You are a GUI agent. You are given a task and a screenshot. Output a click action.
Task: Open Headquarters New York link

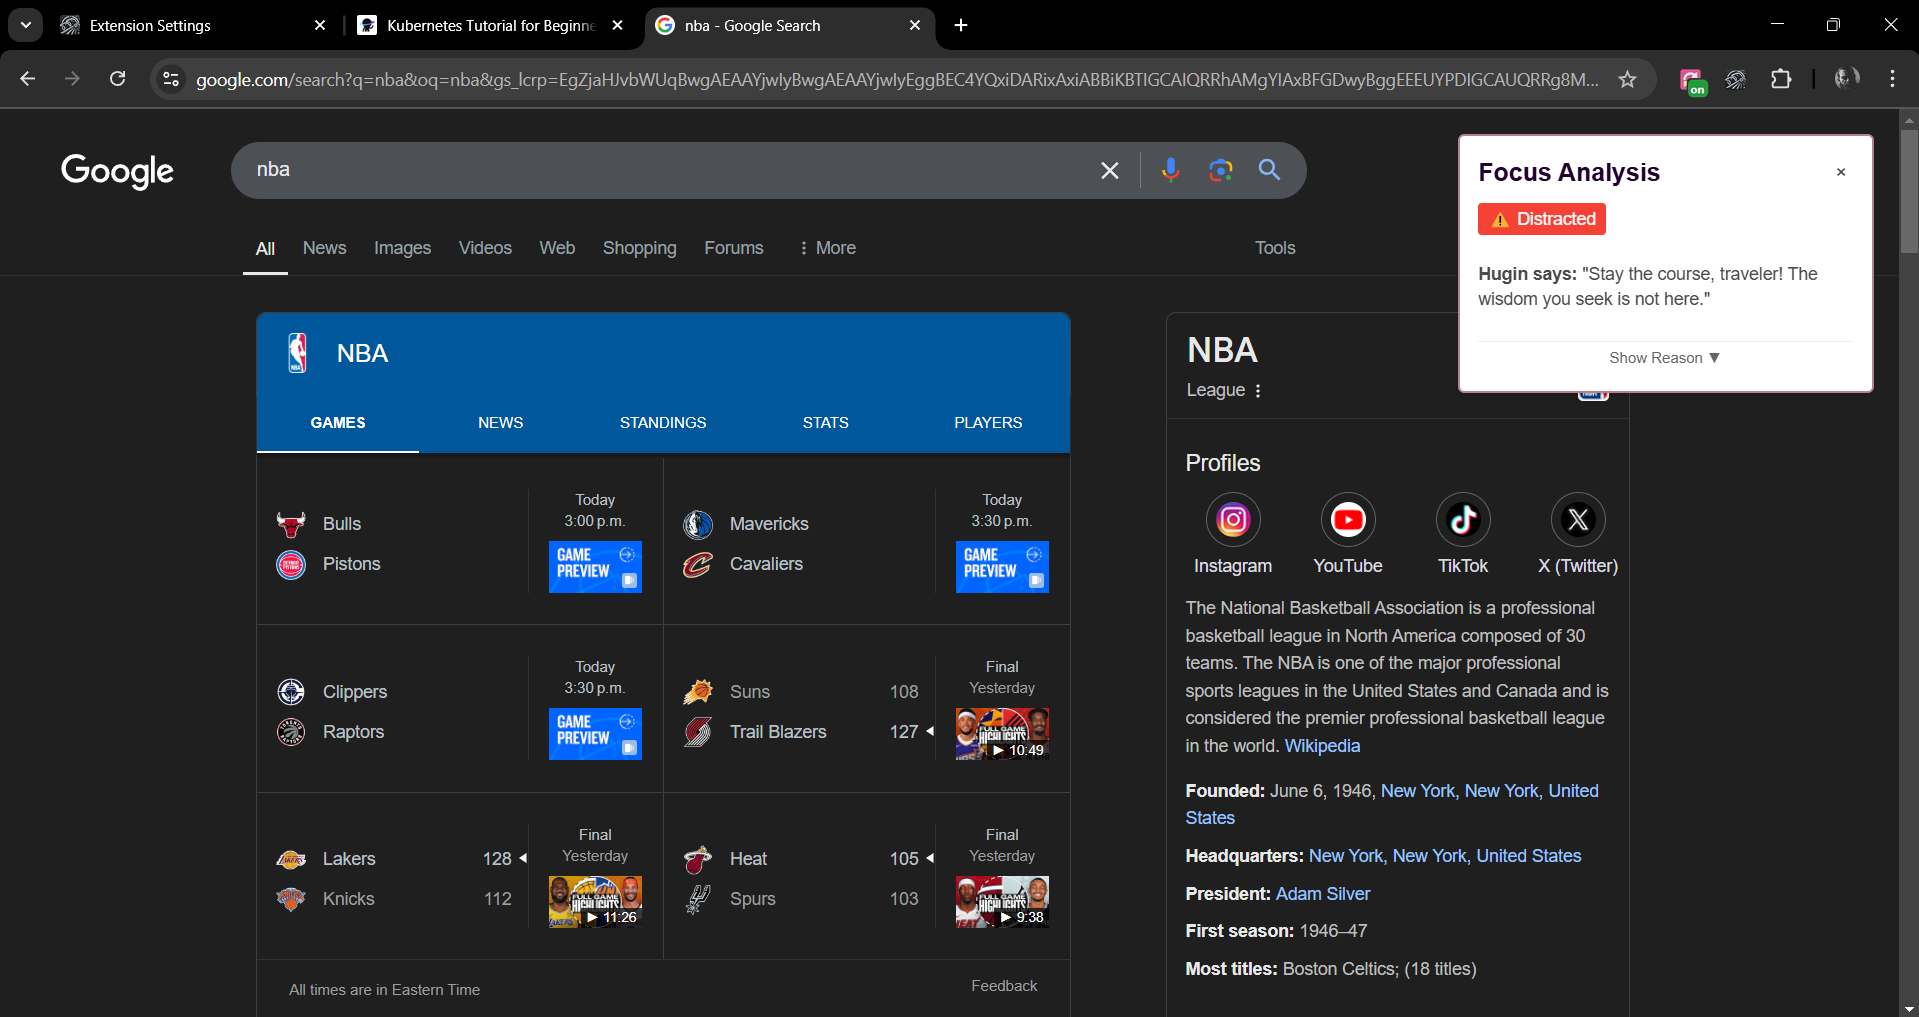tap(1445, 856)
